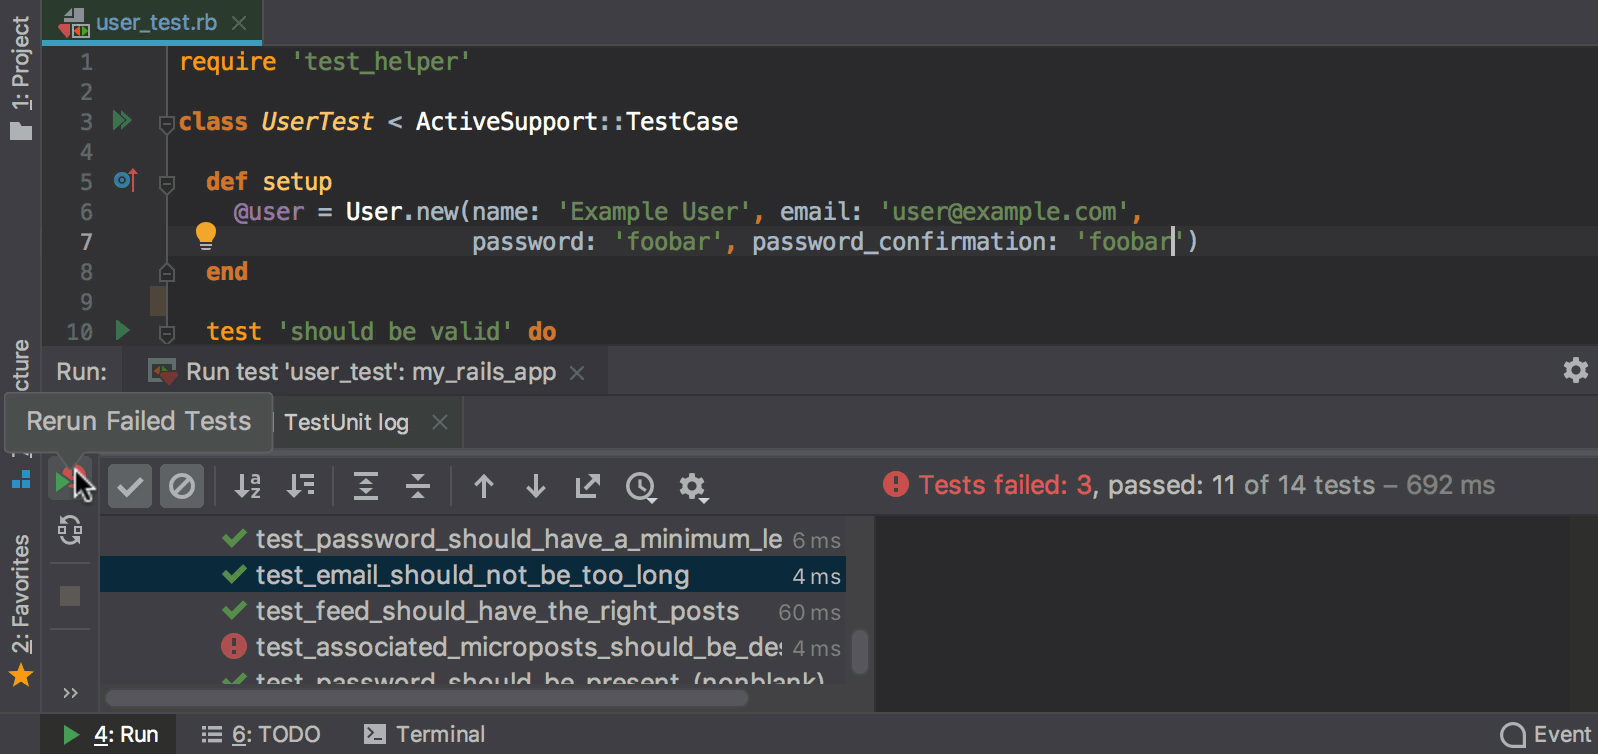Viewport: 1598px width, 754px height.
Task: Select failed test_associated_microposts_should_be_de result
Action: [473, 647]
